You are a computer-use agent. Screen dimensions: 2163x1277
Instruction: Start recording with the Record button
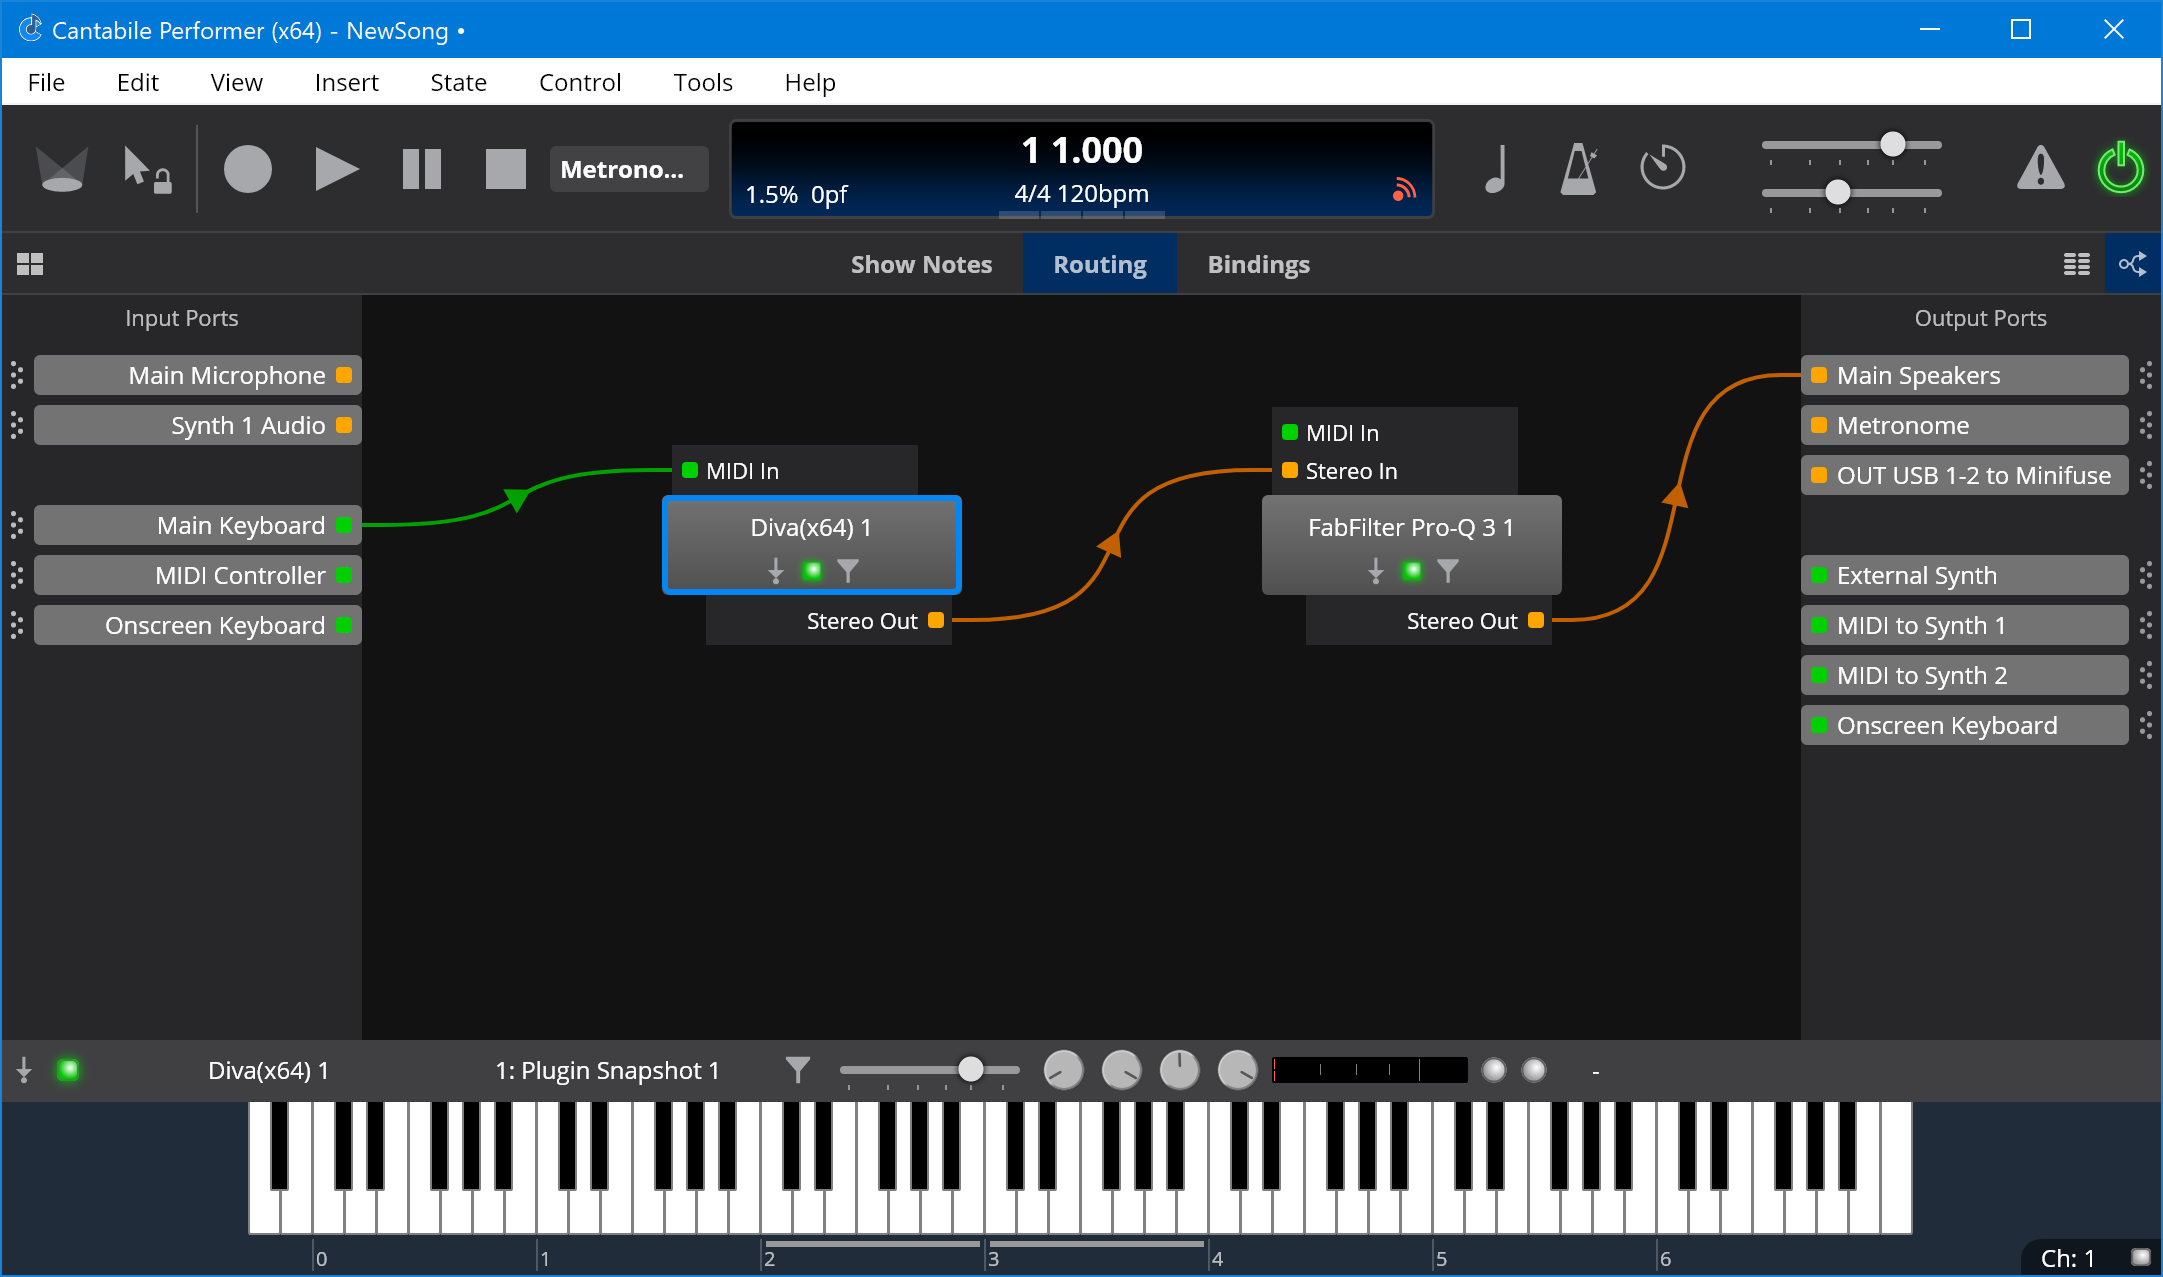click(247, 169)
